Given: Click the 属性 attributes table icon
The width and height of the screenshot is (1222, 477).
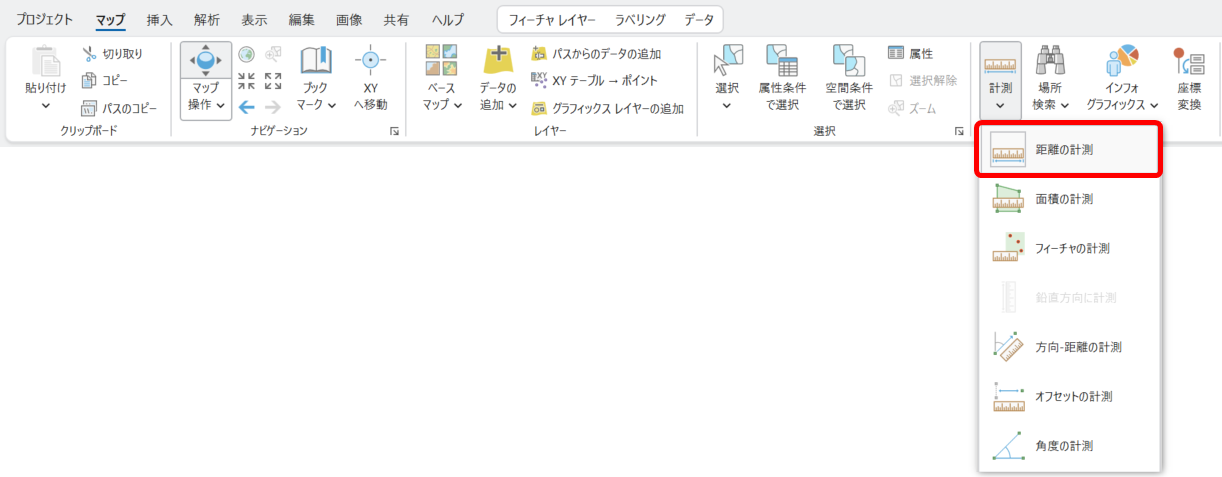Looking at the screenshot, I should tap(896, 54).
